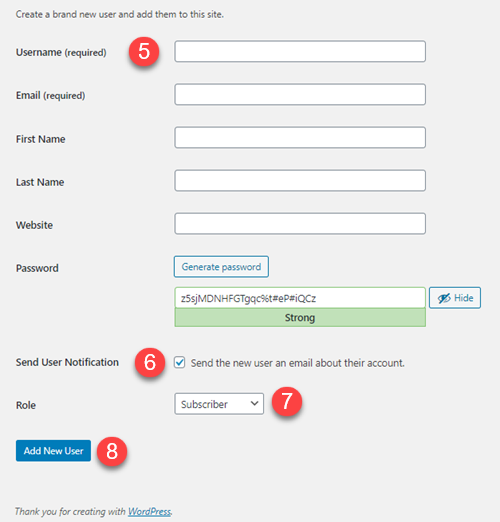This screenshot has height=522, width=500.
Task: Click the red step 7 marker
Action: click(287, 401)
